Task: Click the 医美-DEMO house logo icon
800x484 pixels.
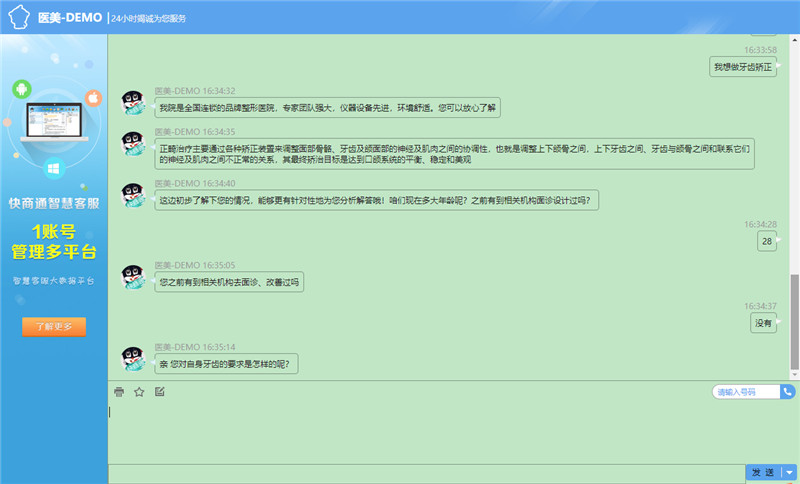Action: click(17, 17)
